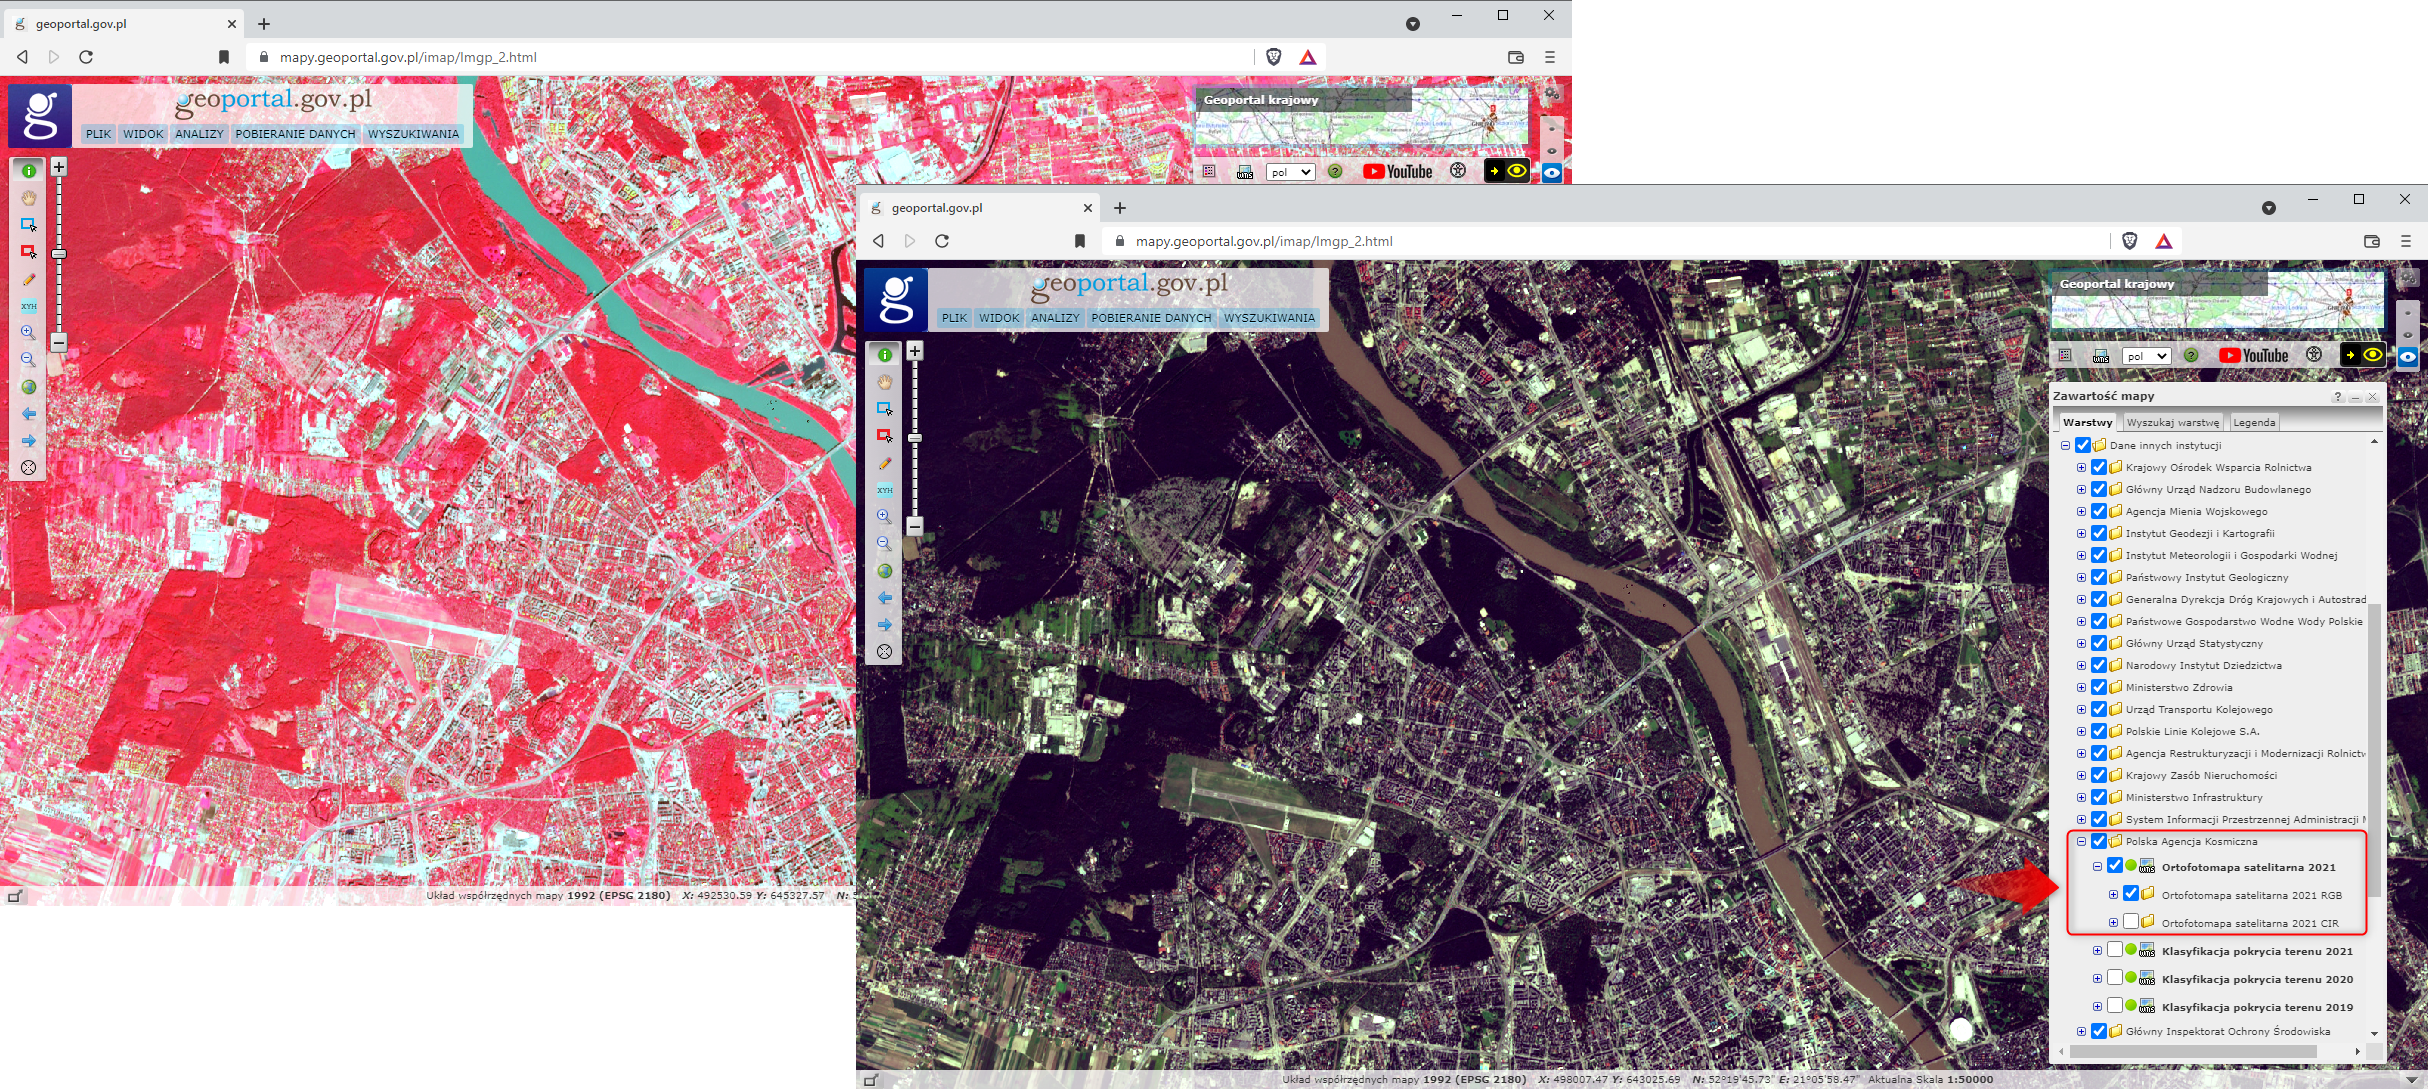Open the YouTube link in front window
Image resolution: width=2428 pixels, height=1089 pixels.
(2253, 355)
